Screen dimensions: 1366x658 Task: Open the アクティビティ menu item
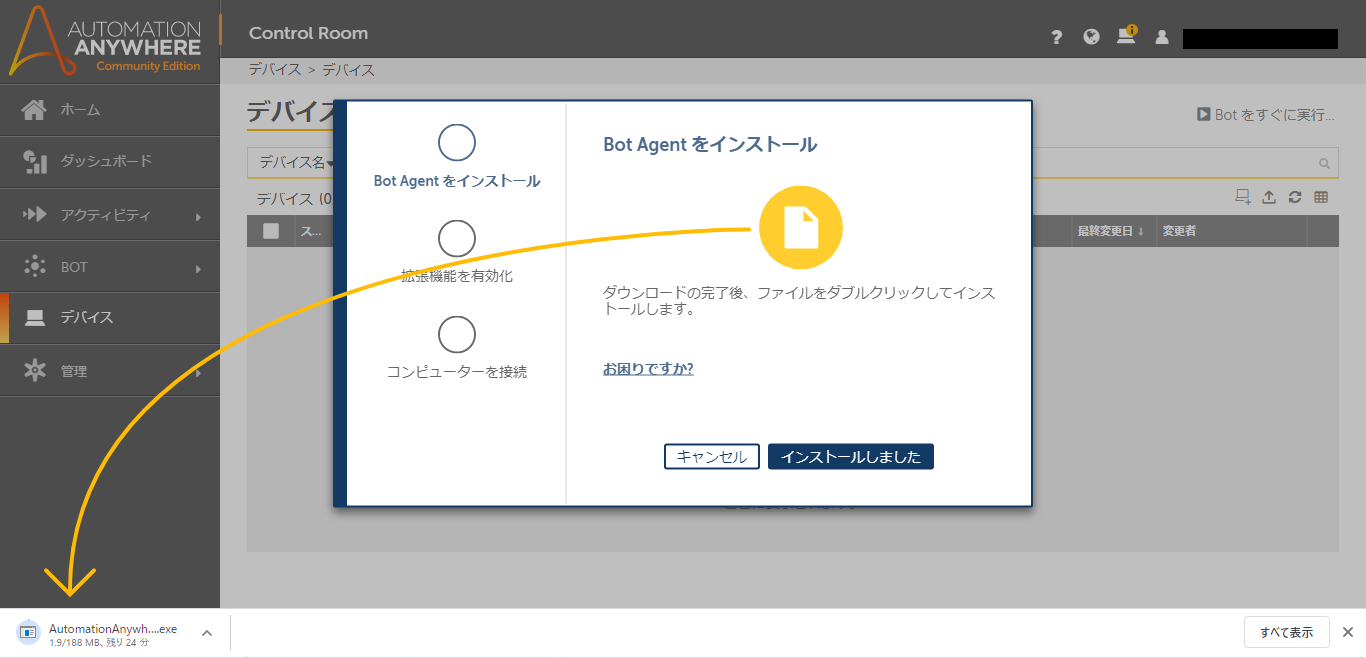pyautogui.click(x=110, y=214)
